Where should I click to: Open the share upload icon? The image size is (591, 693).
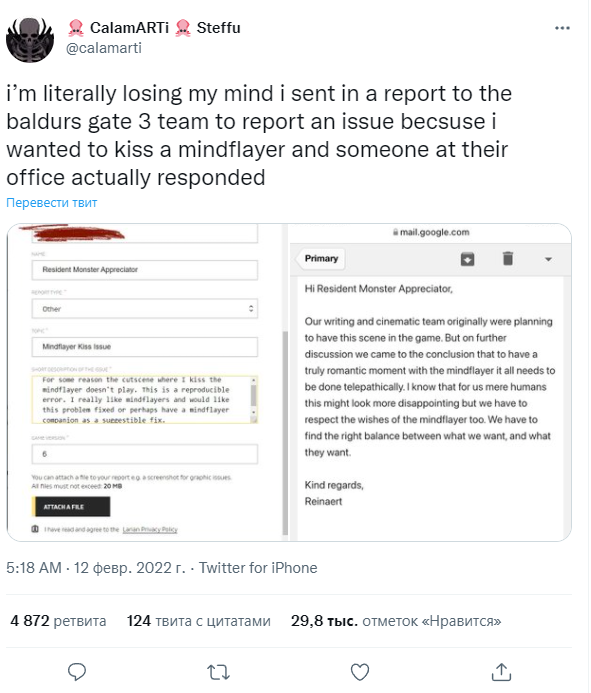(501, 672)
